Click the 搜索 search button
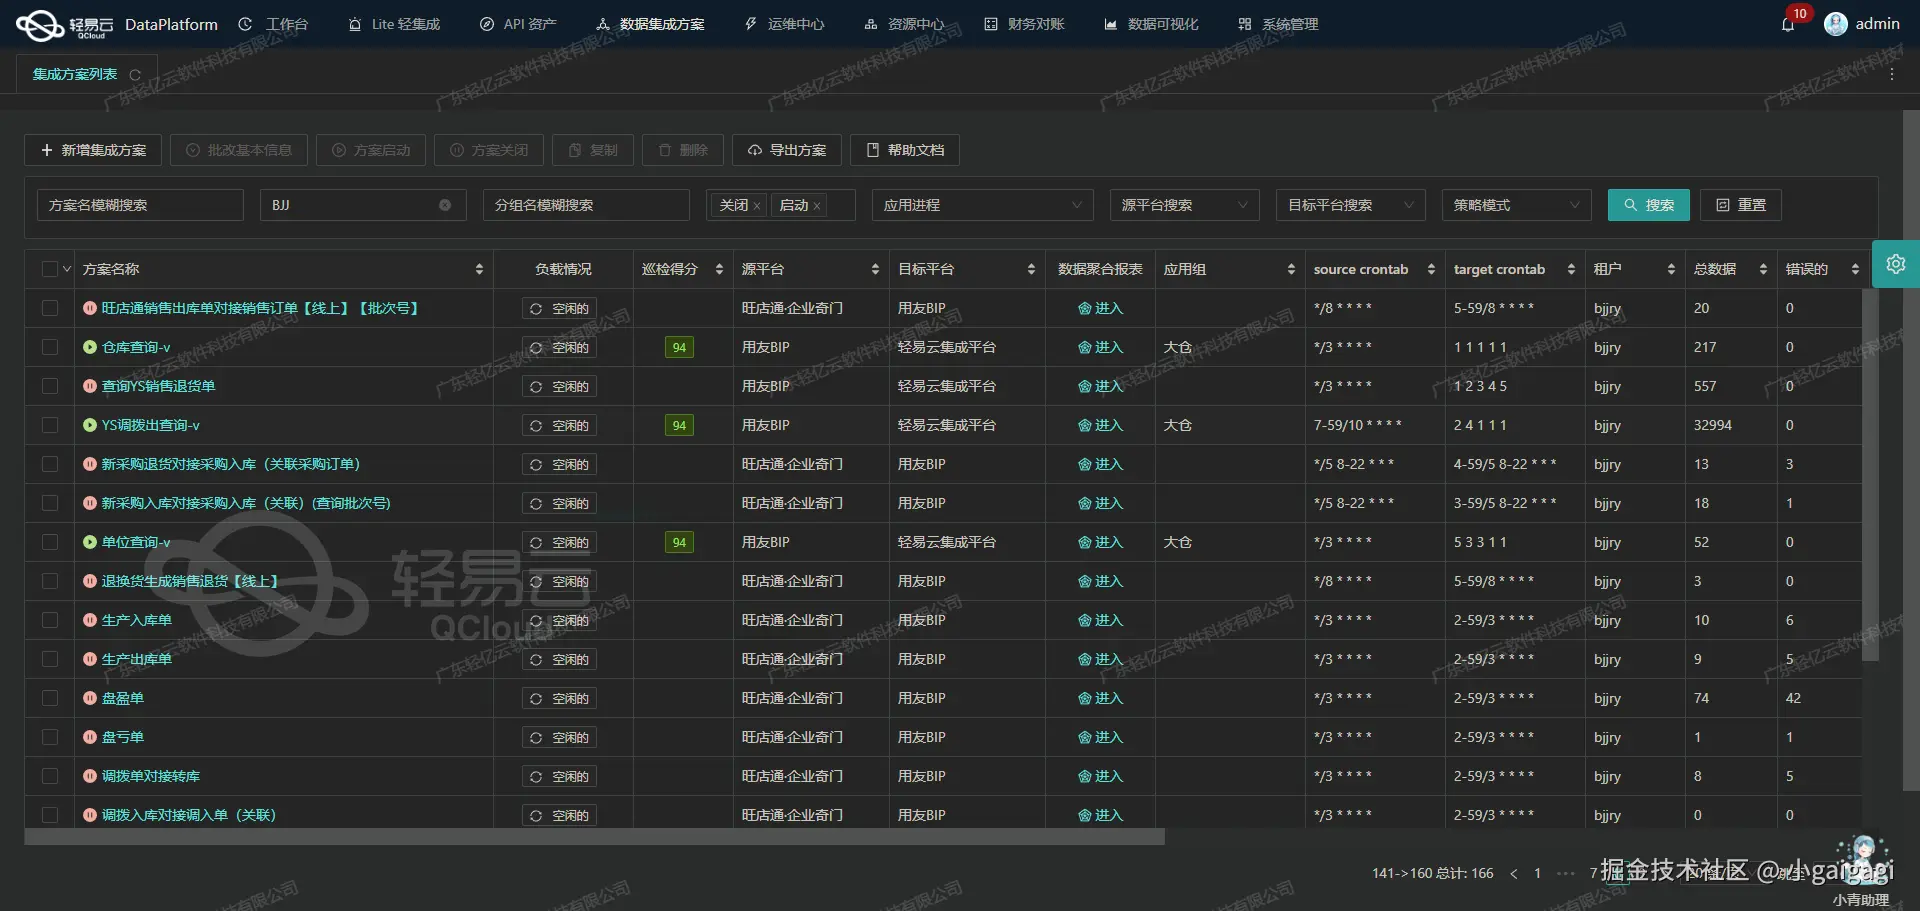The width and height of the screenshot is (1920, 911). click(x=1648, y=205)
